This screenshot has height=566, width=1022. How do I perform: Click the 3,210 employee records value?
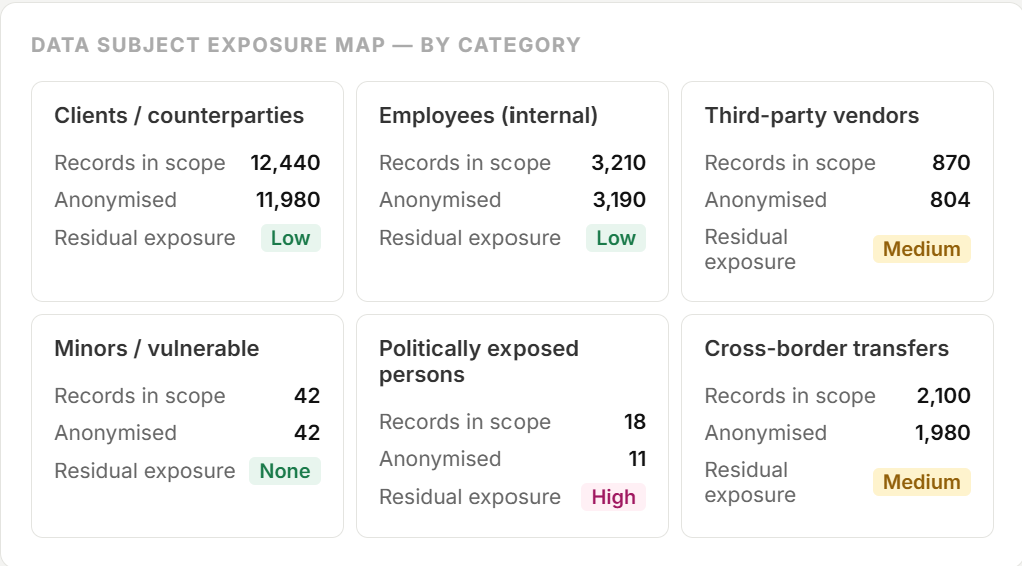click(x=619, y=162)
